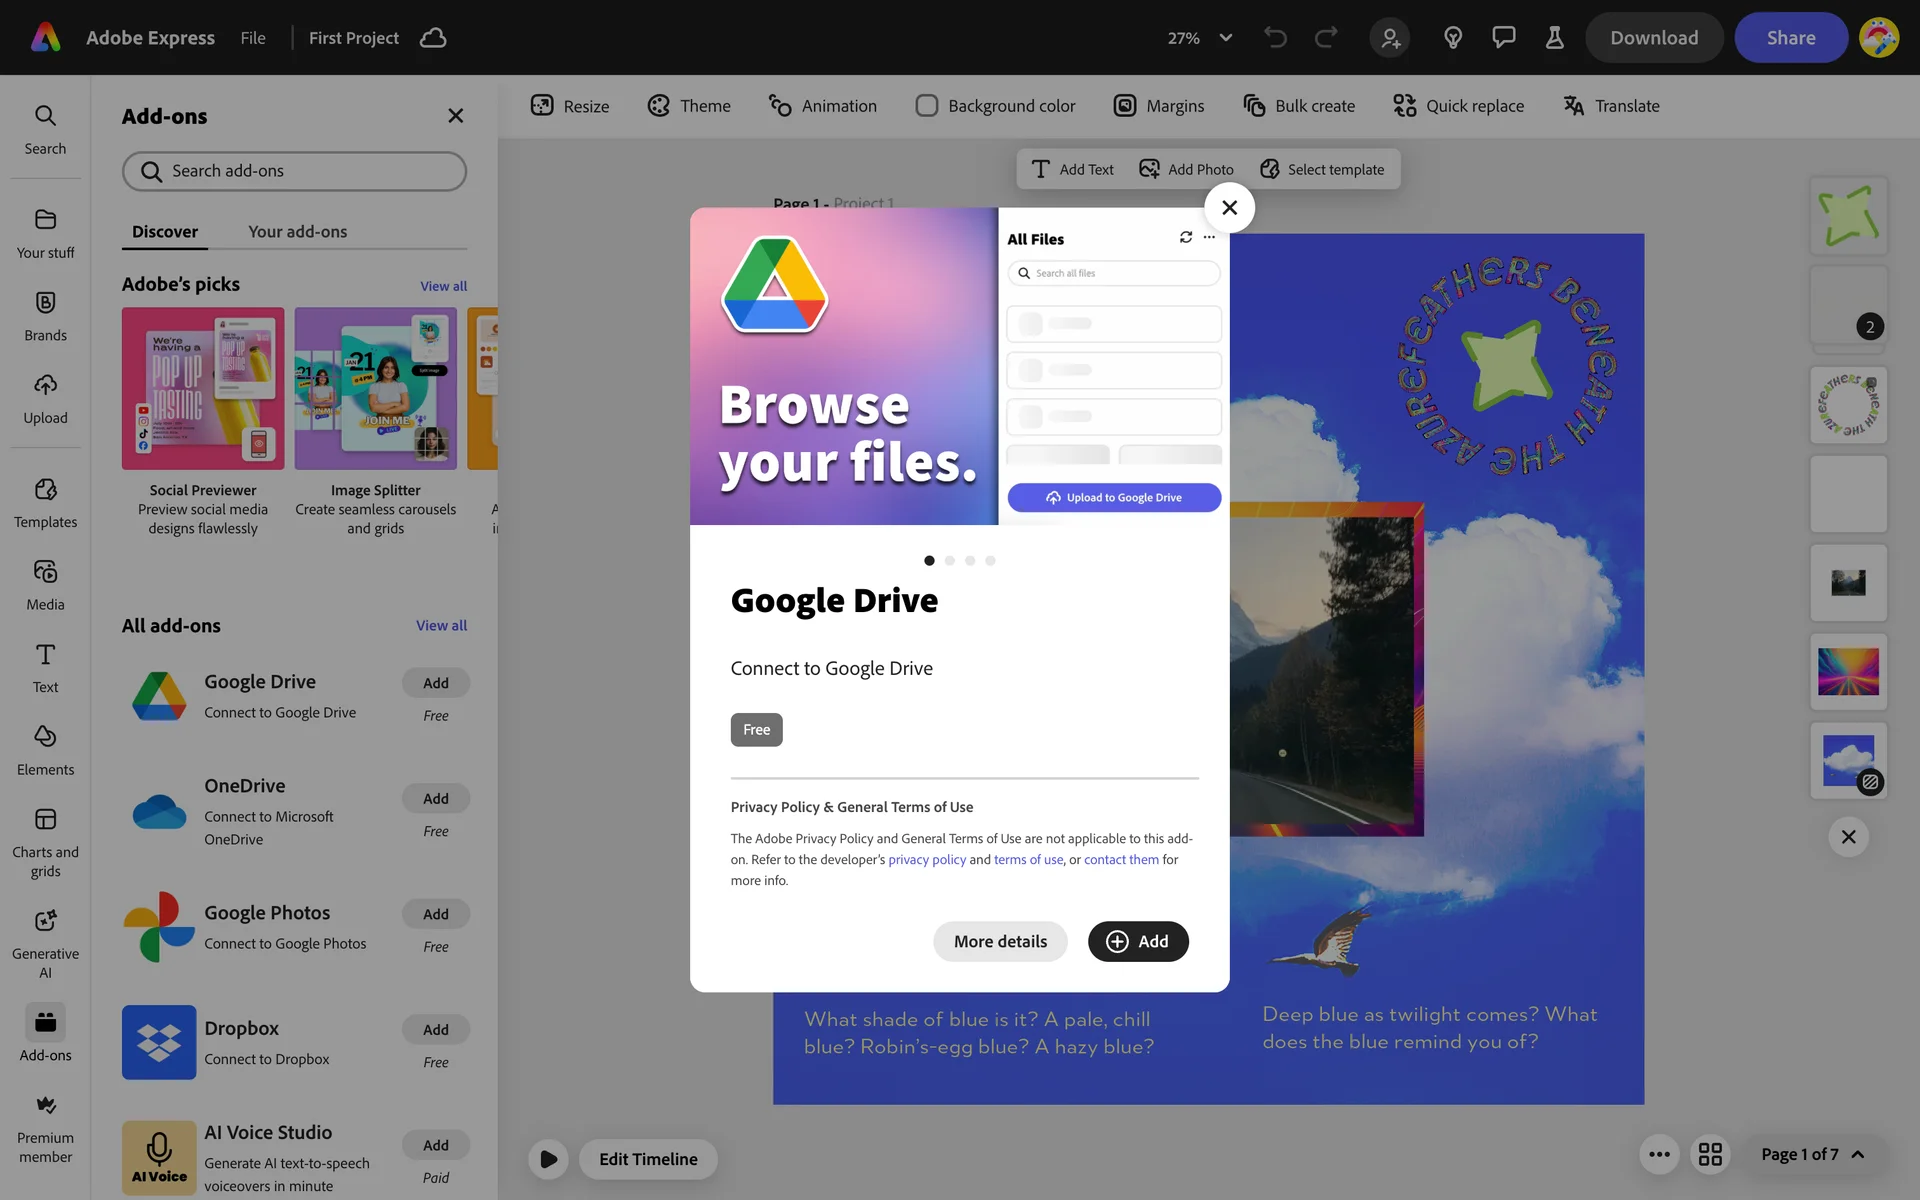Click the lightbulb tips icon
The image size is (1920, 1200).
pyautogui.click(x=1453, y=38)
